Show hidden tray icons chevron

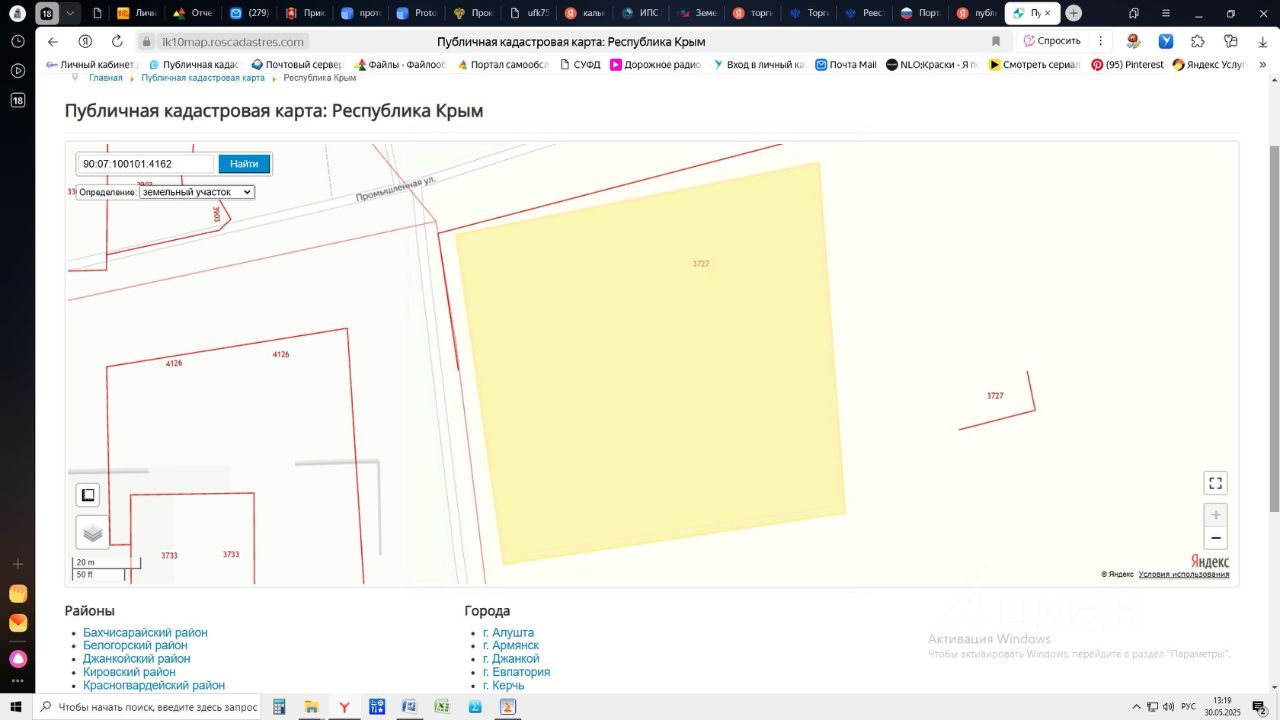tap(1136, 707)
